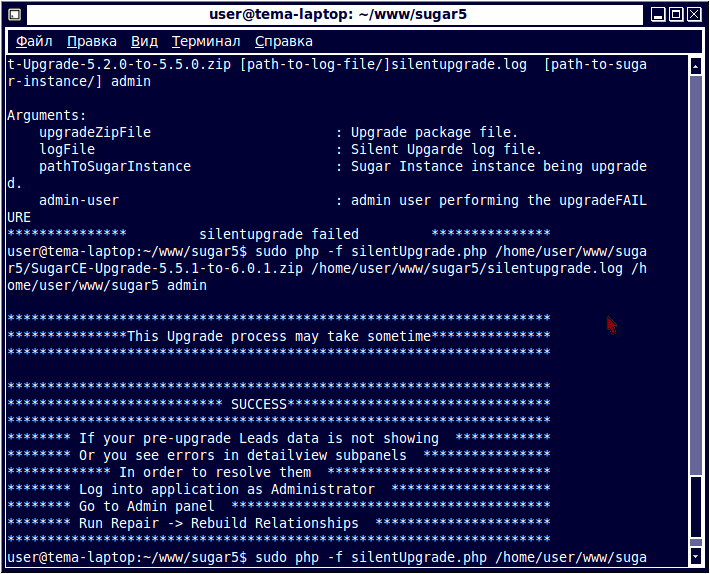Click the last command prompt line
This screenshot has width=710, height=574.
[x=326, y=557]
